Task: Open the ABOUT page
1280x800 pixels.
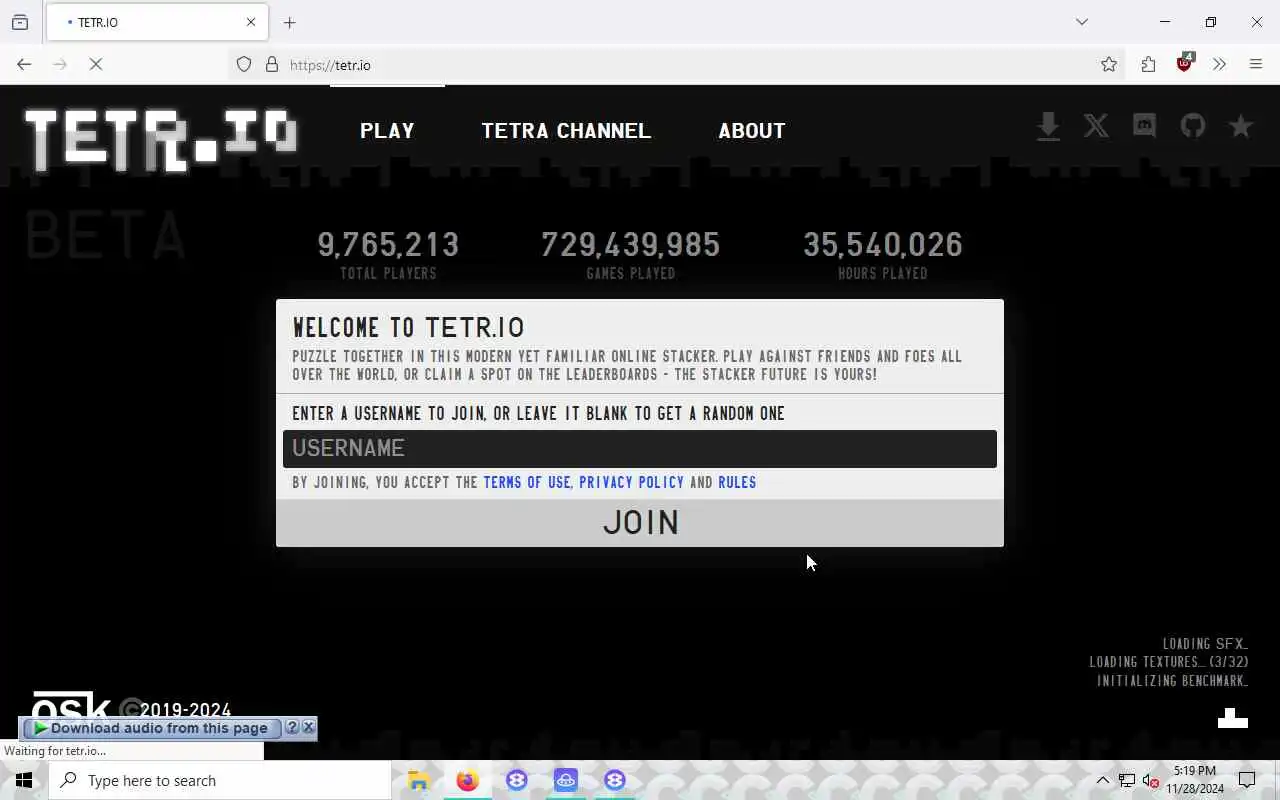Action: [x=752, y=131]
